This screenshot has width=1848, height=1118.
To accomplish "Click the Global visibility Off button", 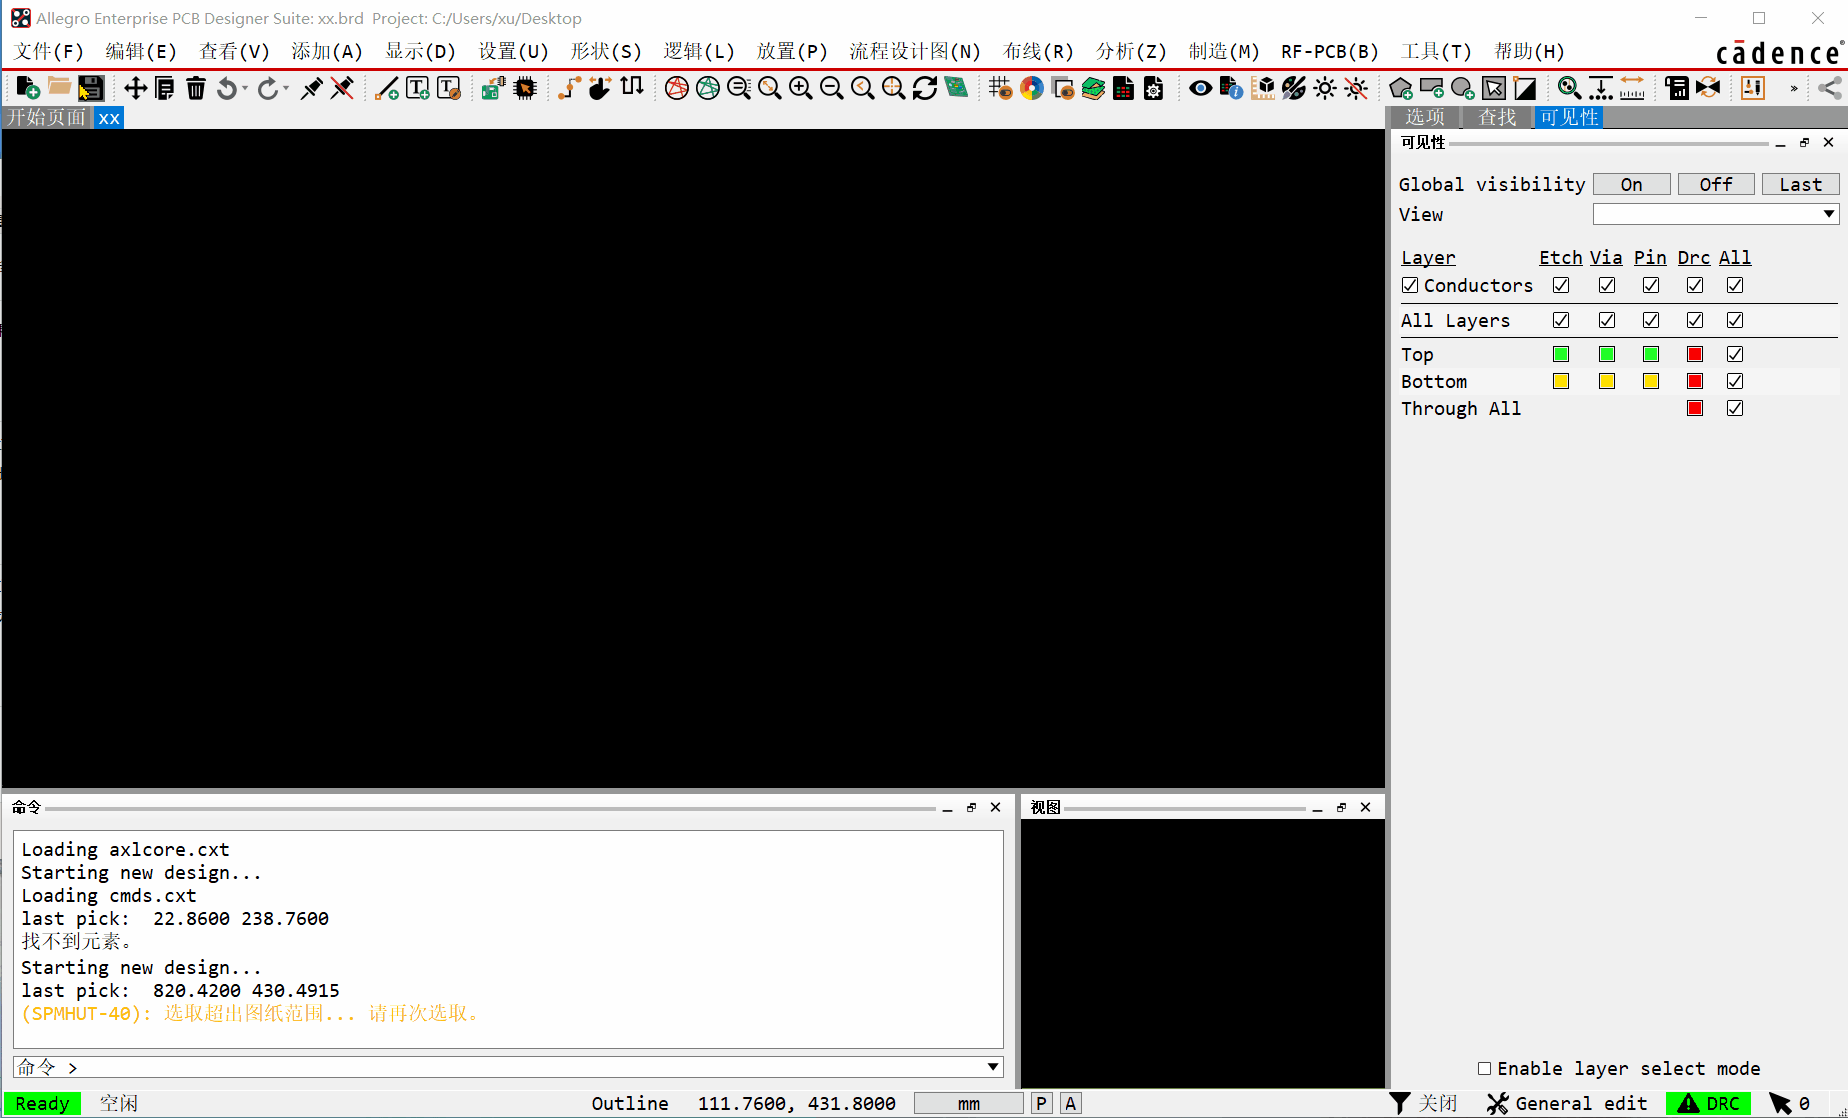I will click(1715, 185).
